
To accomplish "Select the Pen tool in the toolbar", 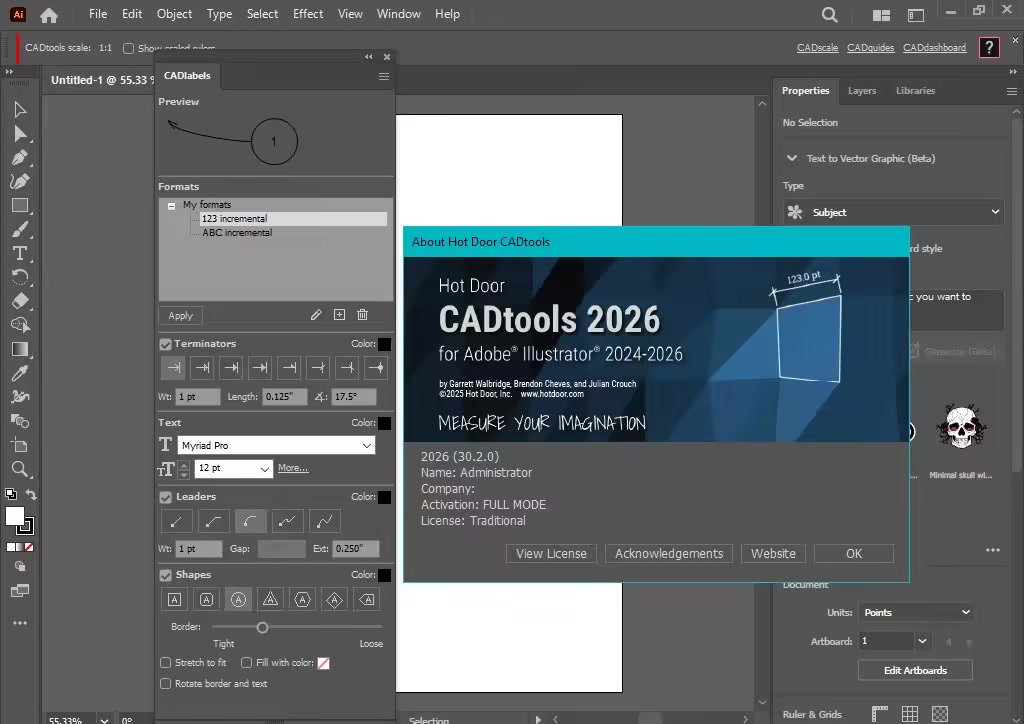I will point(20,158).
